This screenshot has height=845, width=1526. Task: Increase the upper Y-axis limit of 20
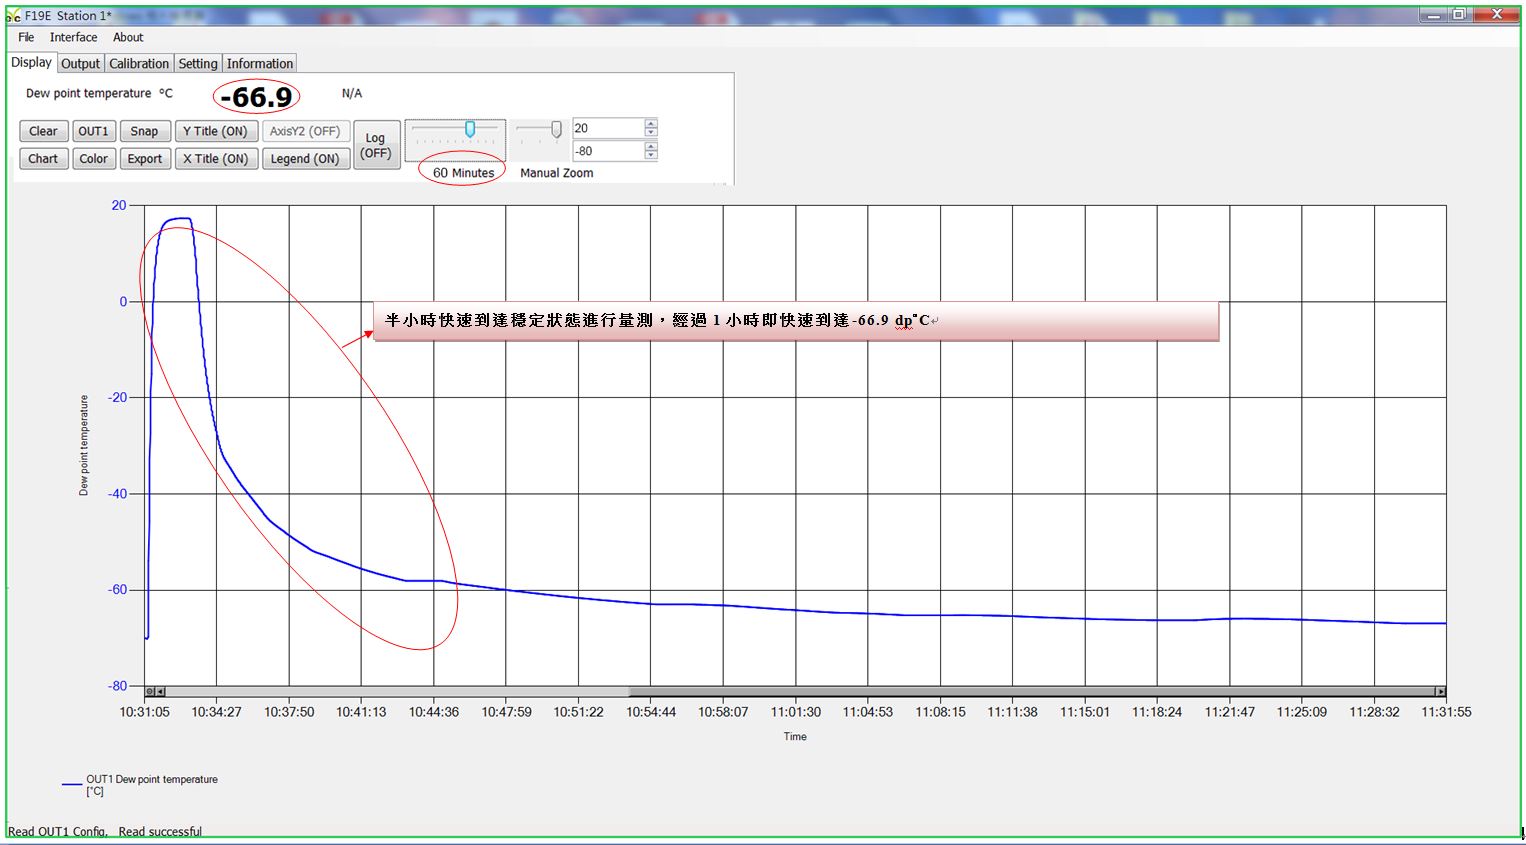tap(651, 124)
